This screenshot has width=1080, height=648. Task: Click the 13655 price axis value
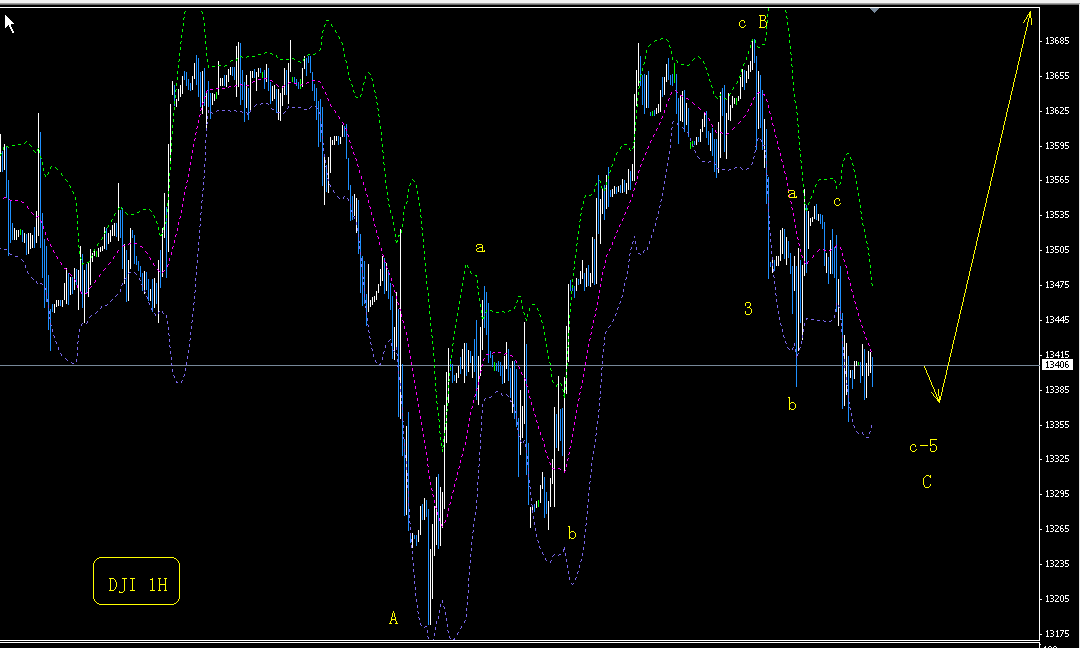point(1057,76)
